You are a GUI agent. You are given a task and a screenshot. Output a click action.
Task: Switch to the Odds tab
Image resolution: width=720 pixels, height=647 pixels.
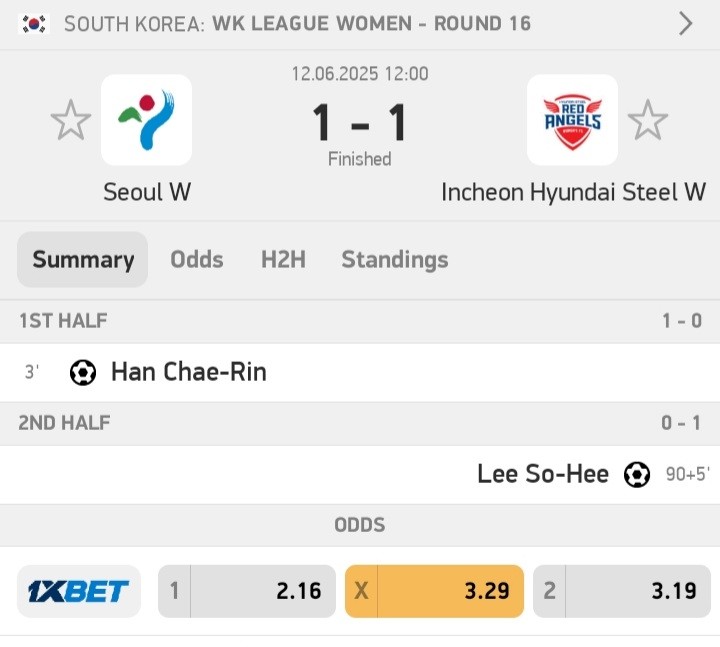(197, 259)
